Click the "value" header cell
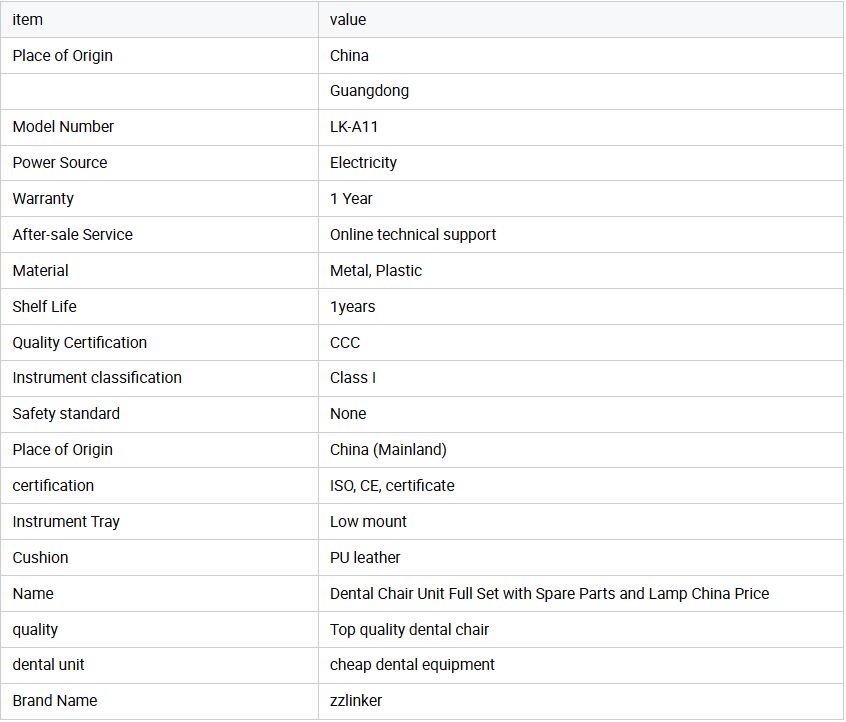 (348, 20)
